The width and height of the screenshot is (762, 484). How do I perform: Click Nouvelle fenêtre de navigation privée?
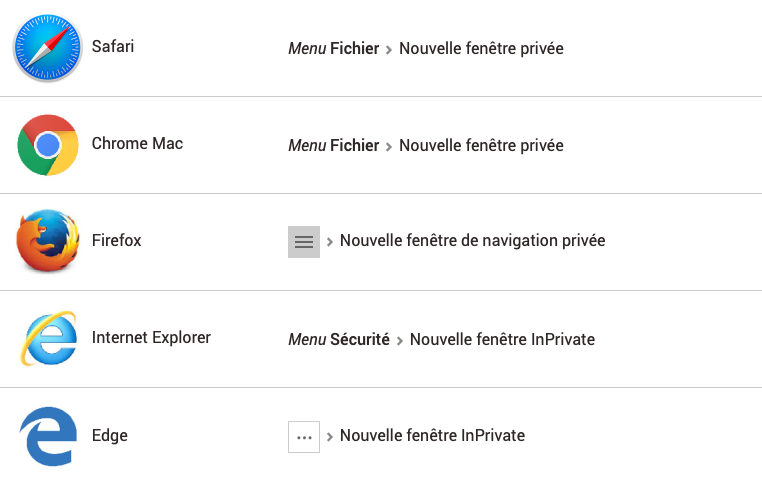click(472, 241)
